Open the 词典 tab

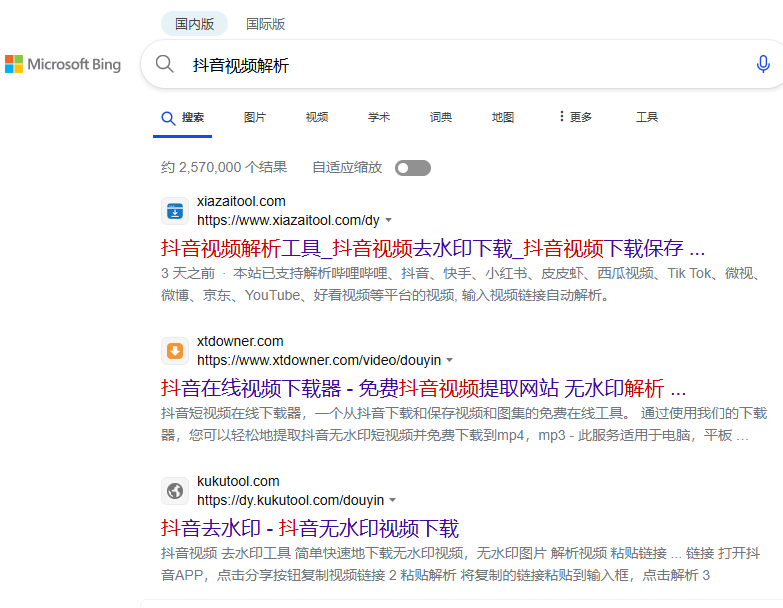click(440, 117)
